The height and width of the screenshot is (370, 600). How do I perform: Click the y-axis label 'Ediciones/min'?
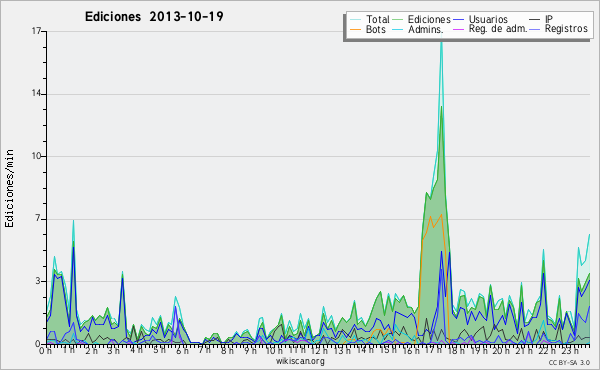click(x=9, y=188)
